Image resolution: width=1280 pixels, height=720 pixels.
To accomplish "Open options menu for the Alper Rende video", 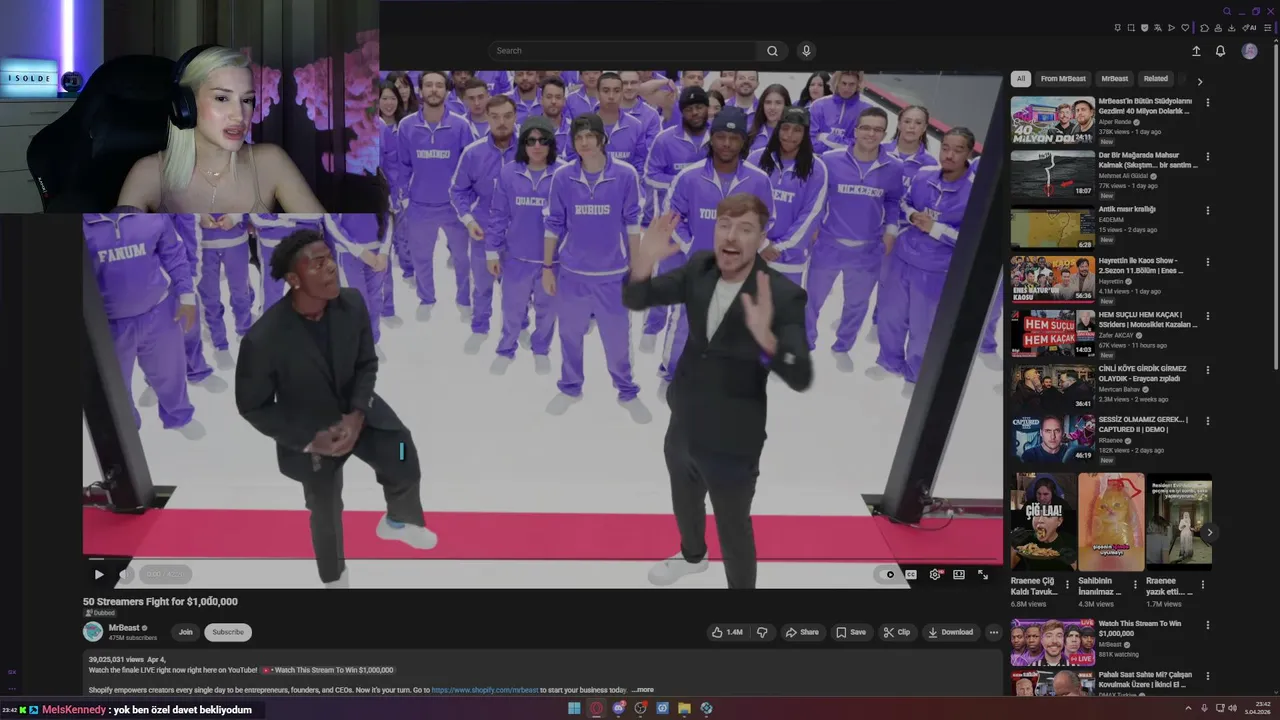I will pos(1207,102).
